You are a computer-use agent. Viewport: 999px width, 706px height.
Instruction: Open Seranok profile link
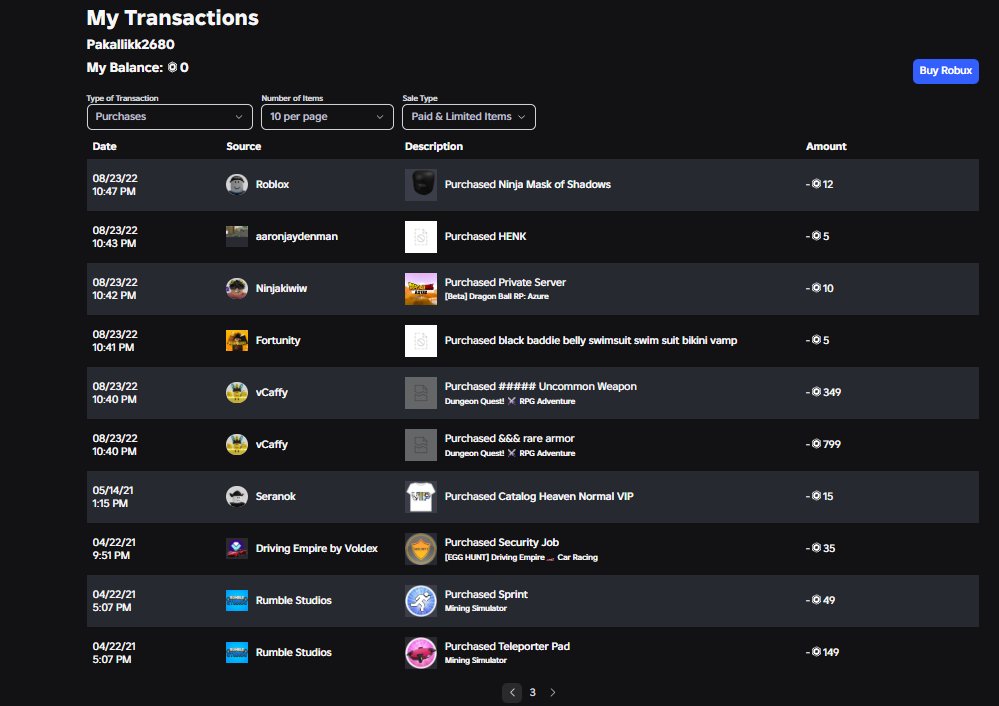point(275,496)
